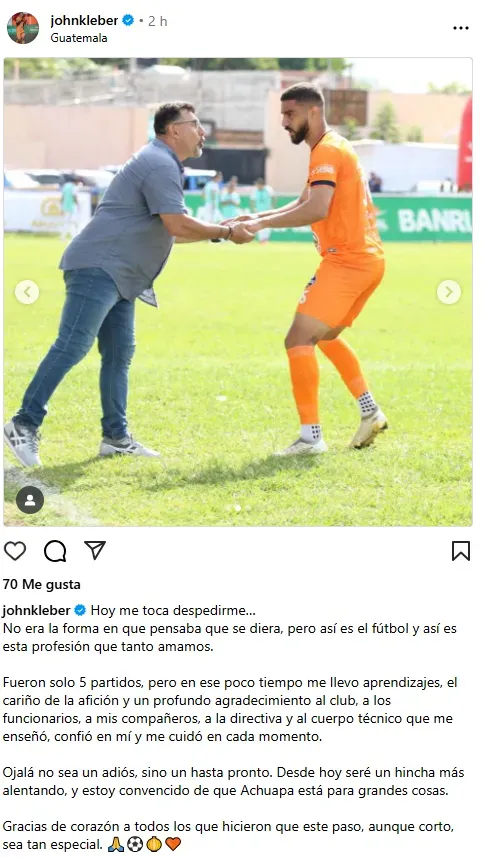Open johnkleber username in the caption
Image resolution: width=493 pixels, height=858 pixels.
(37, 610)
